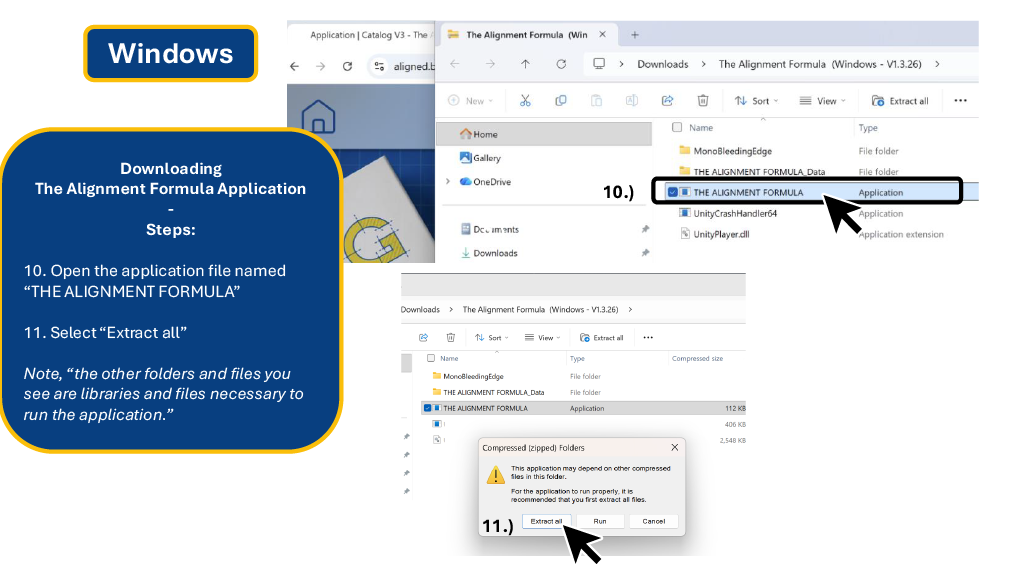
Task: Open the Sort dropdown
Action: (x=758, y=101)
